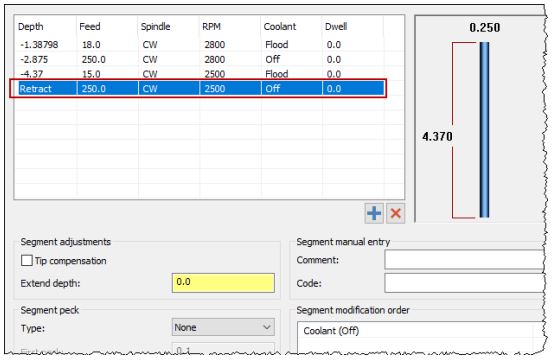Click the Depth column header
This screenshot has height=360, width=554.
pyautogui.click(x=46, y=26)
